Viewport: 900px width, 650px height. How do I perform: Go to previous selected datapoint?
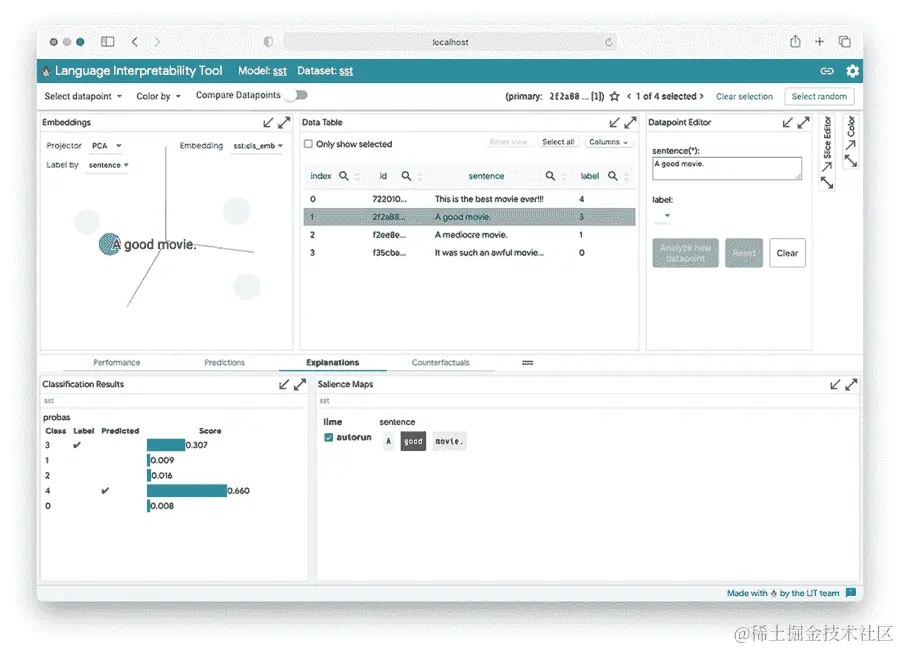[629, 96]
